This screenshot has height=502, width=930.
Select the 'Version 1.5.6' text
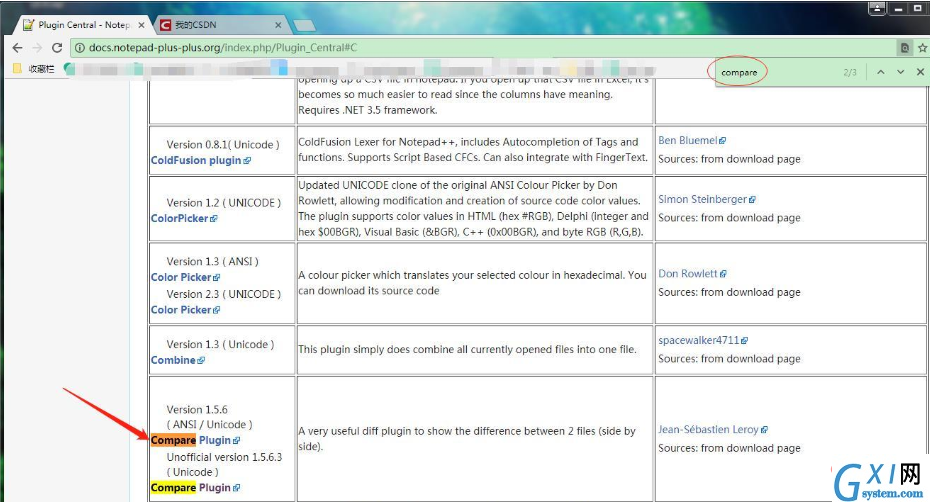[197, 409]
